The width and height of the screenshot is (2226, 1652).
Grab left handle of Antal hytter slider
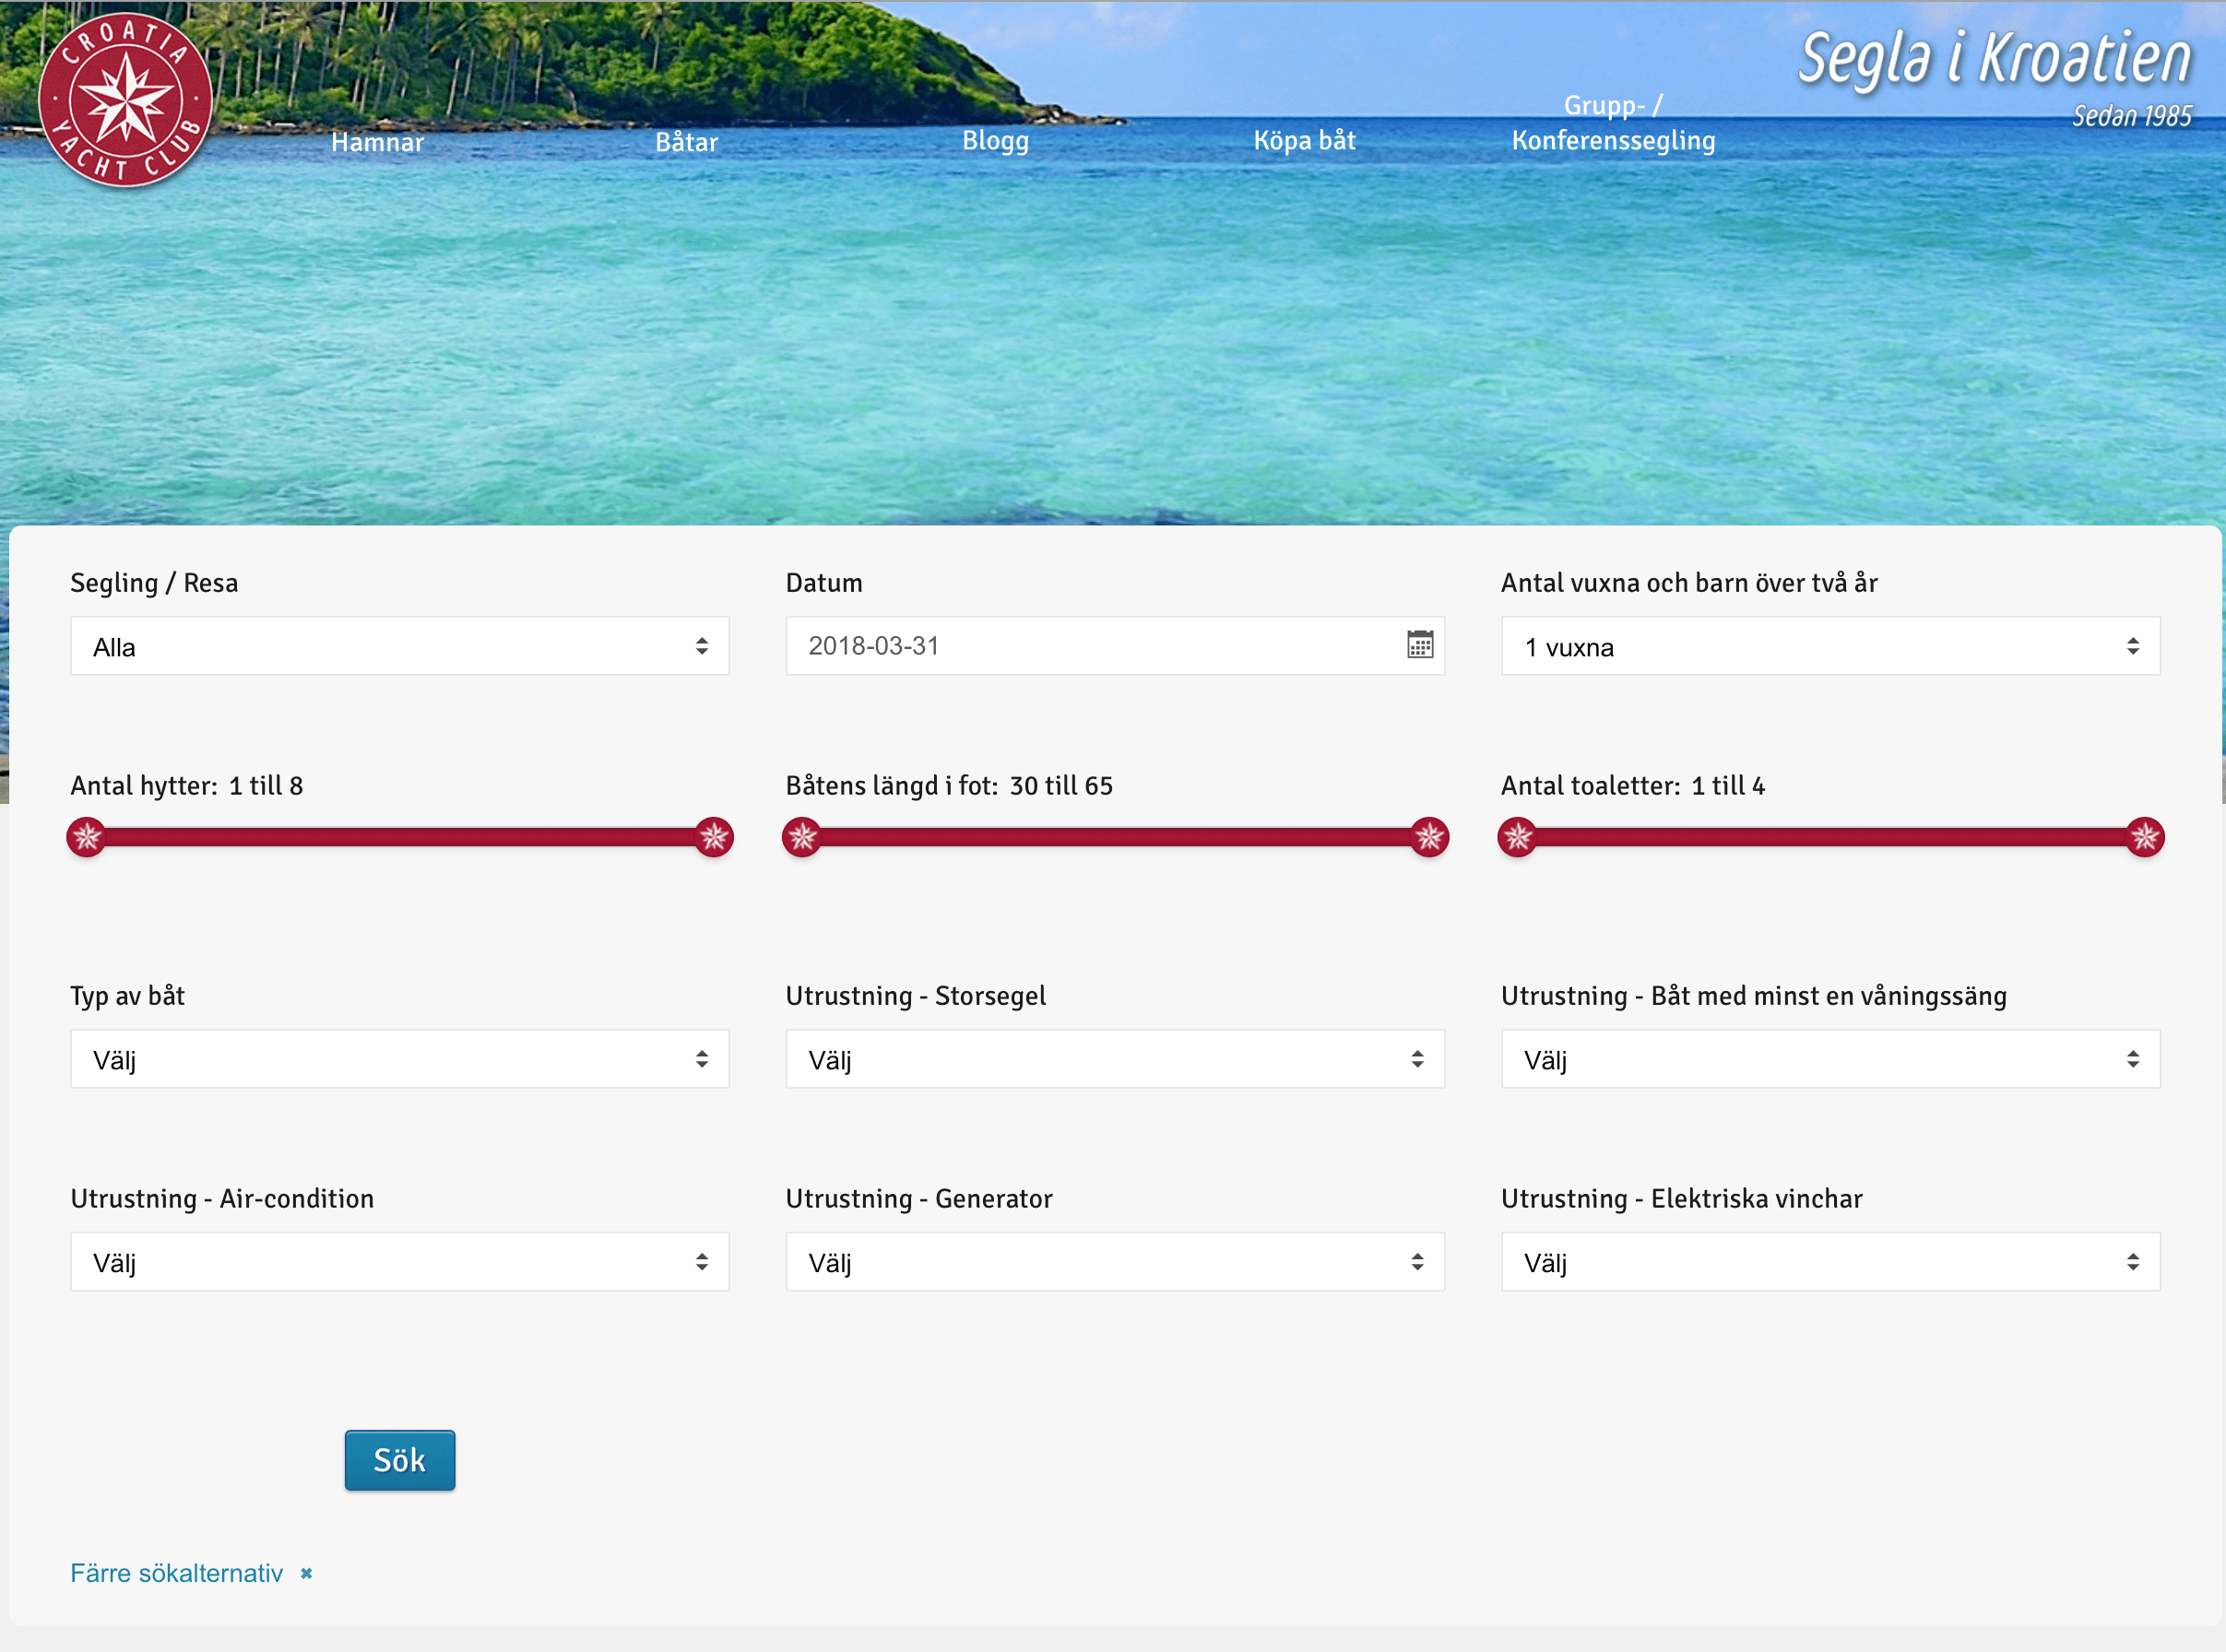point(87,836)
